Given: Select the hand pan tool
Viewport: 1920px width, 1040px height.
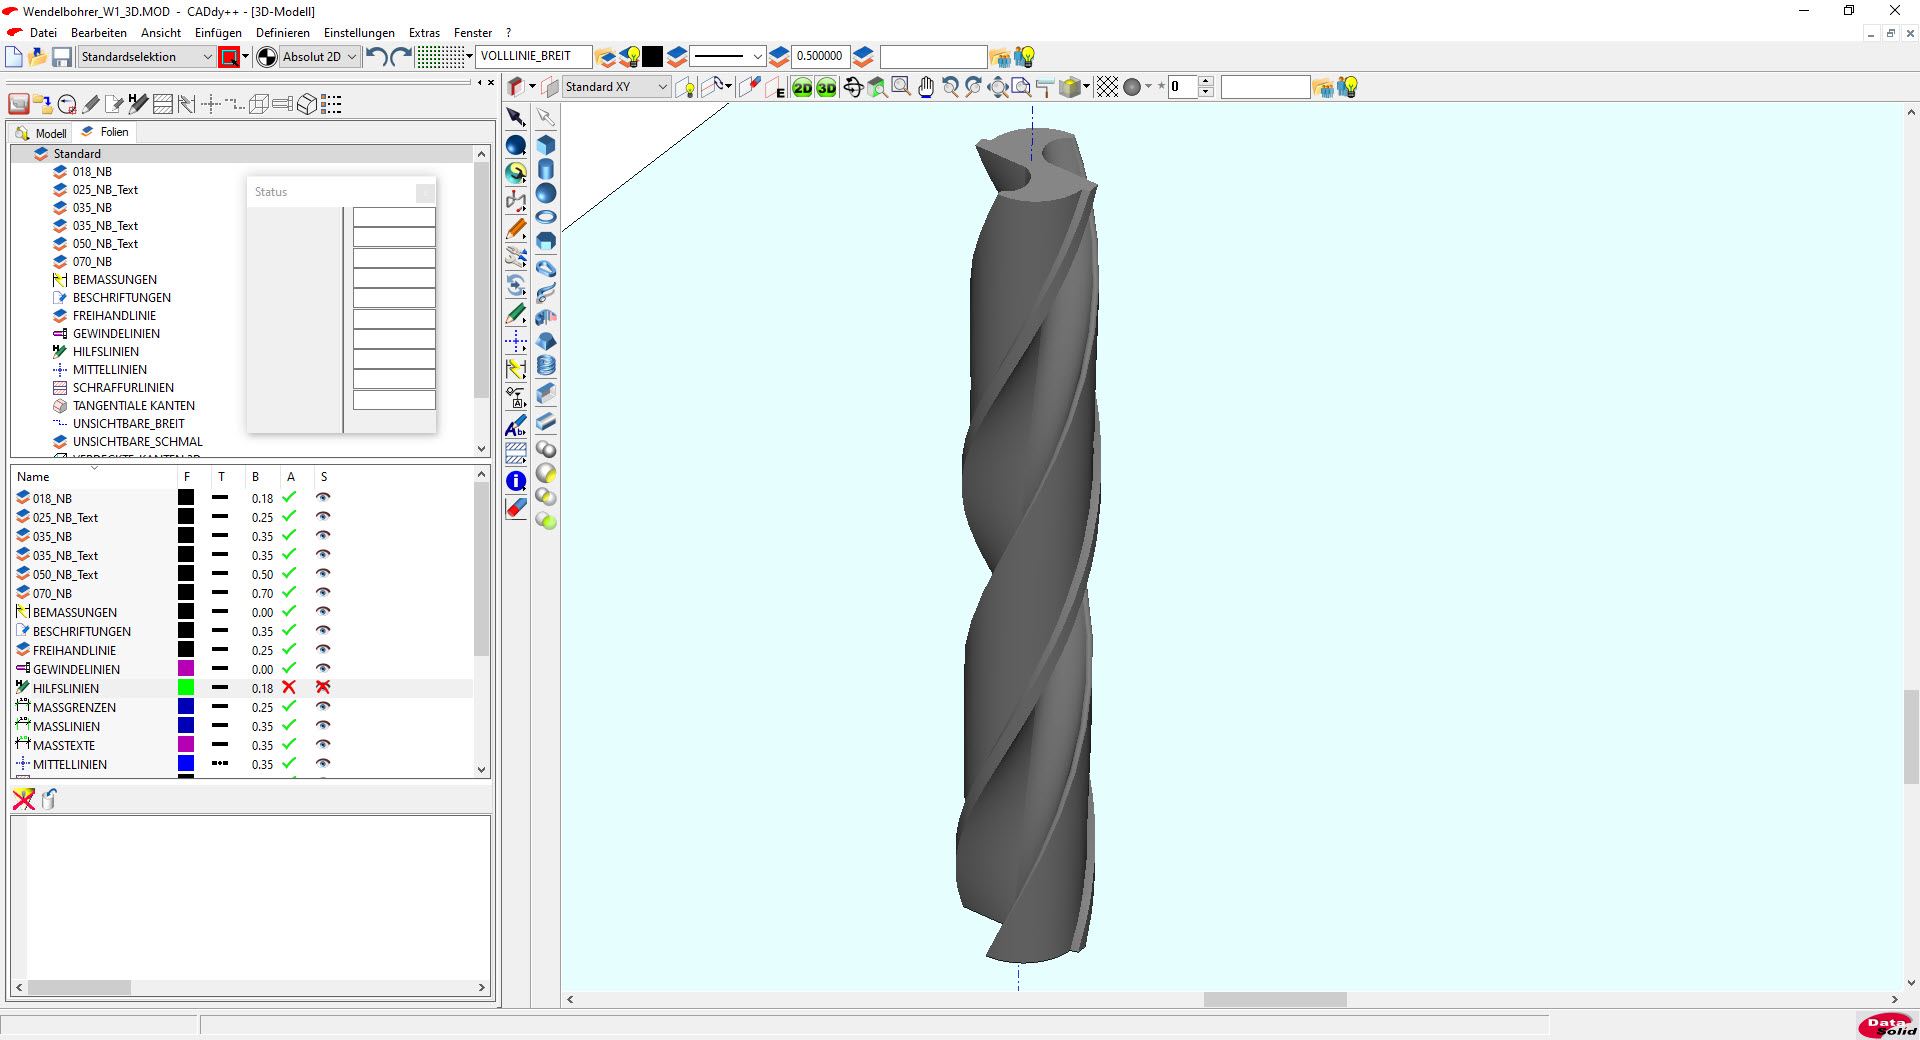Looking at the screenshot, I should [925, 88].
